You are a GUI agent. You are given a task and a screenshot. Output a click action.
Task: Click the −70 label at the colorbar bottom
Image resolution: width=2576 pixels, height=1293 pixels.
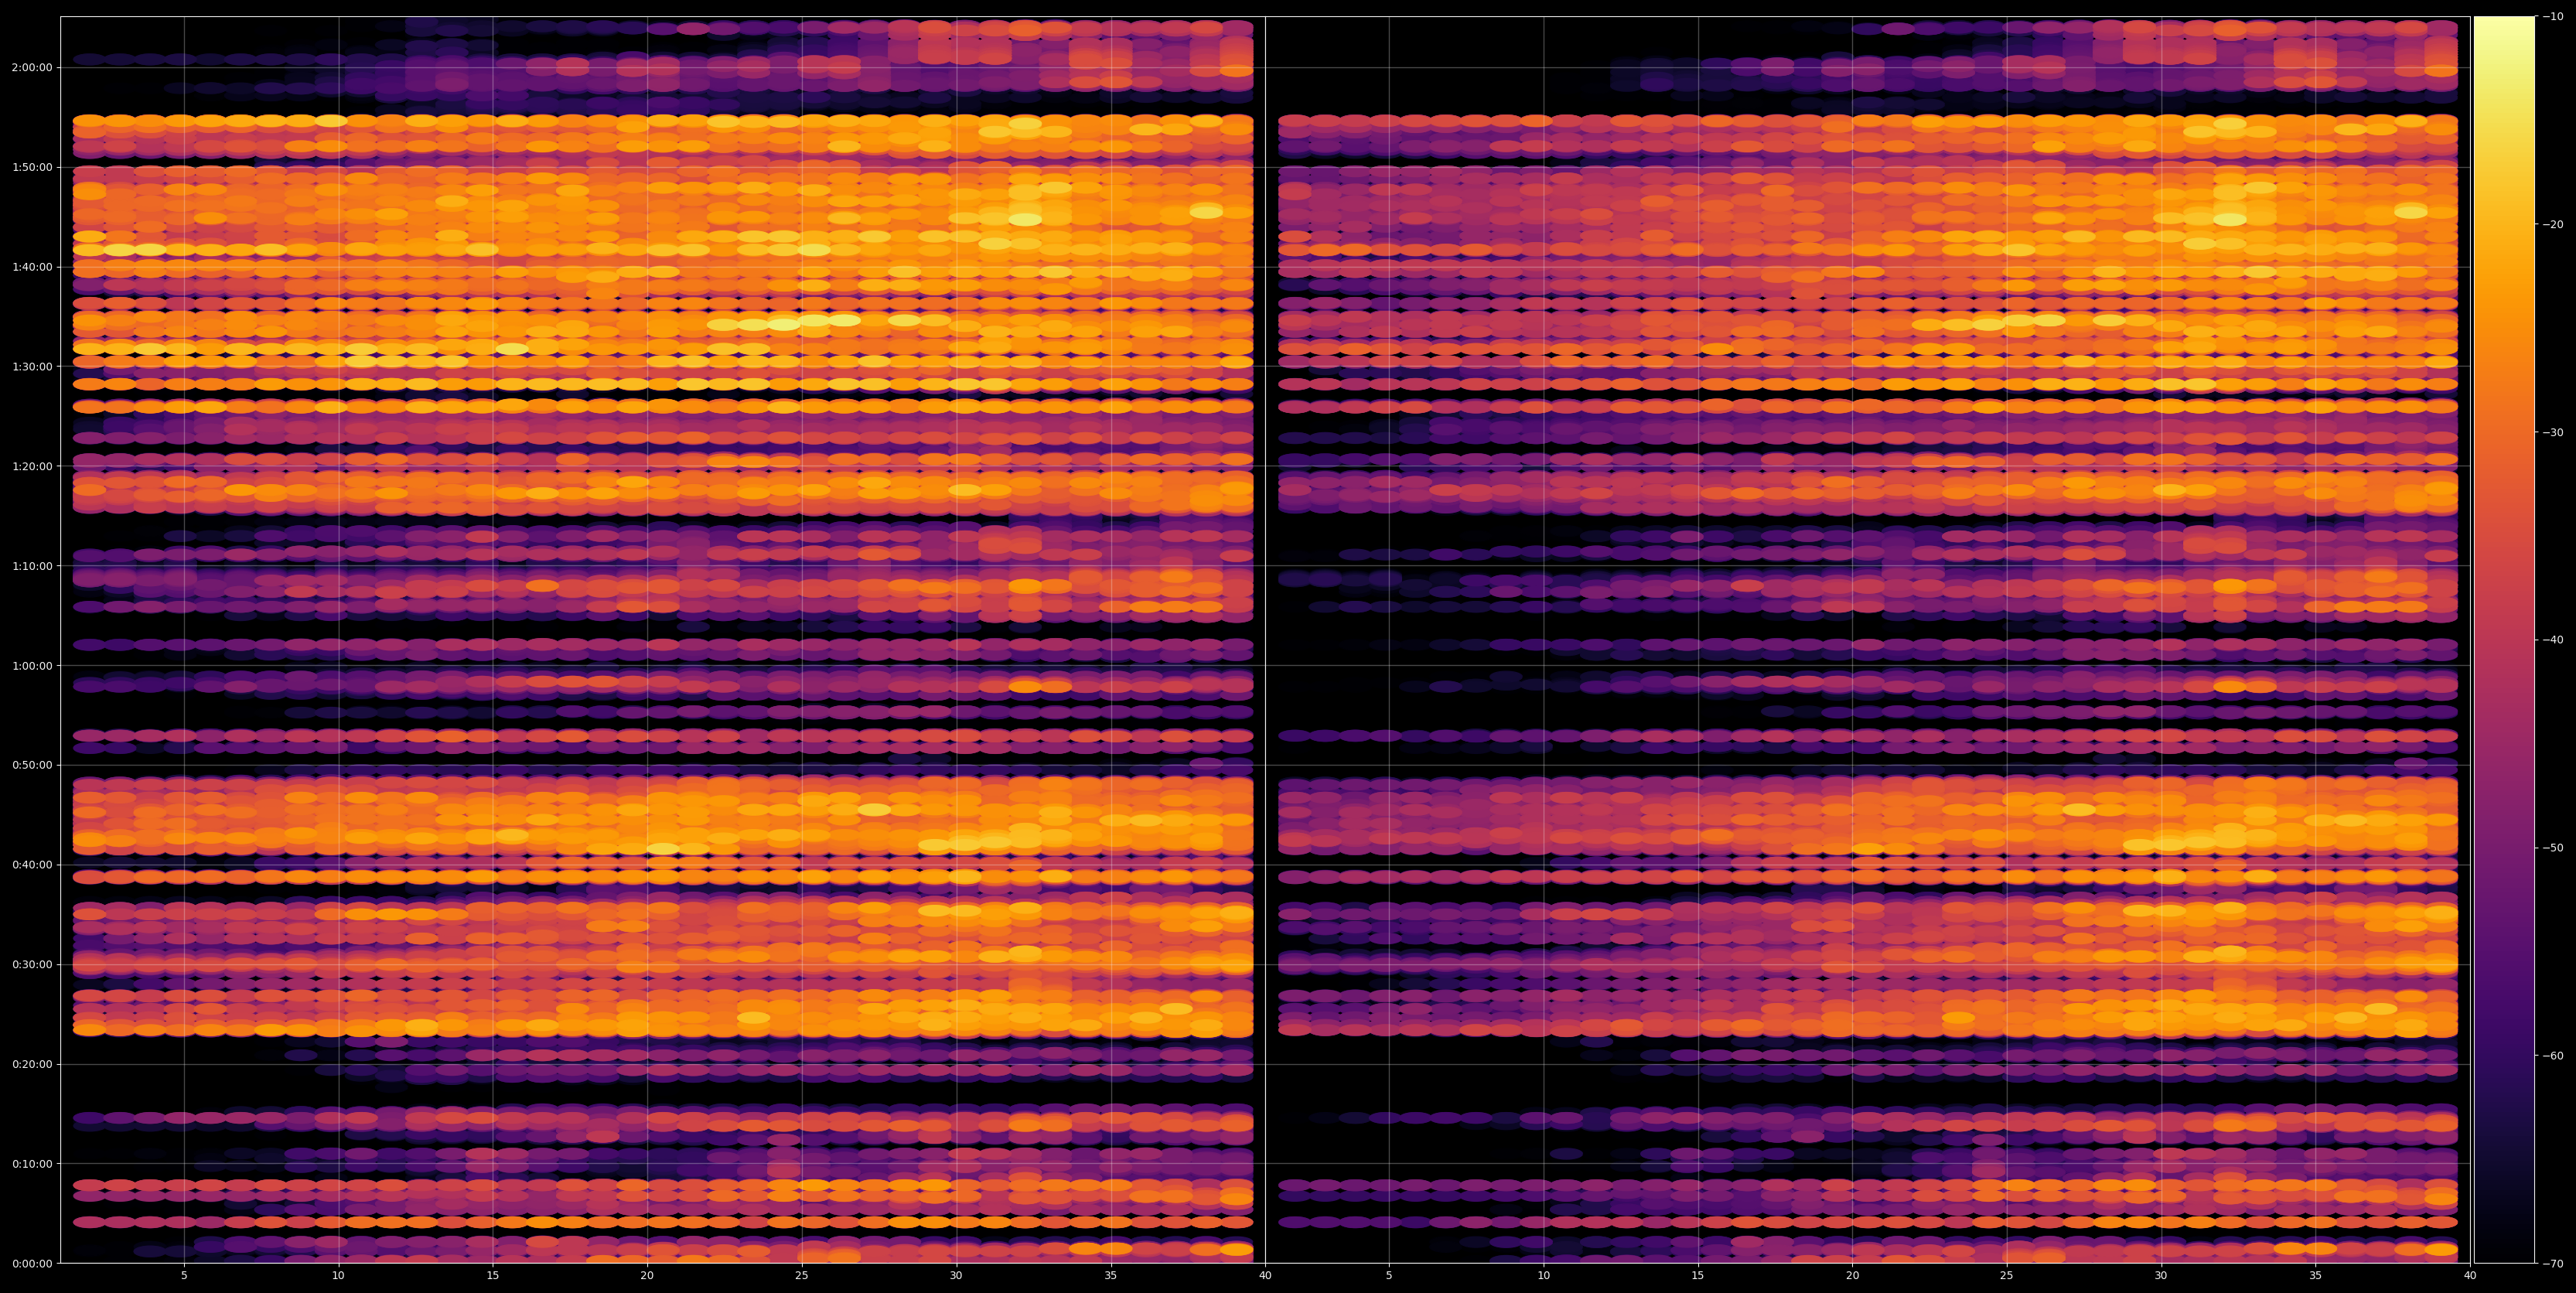click(2553, 1263)
